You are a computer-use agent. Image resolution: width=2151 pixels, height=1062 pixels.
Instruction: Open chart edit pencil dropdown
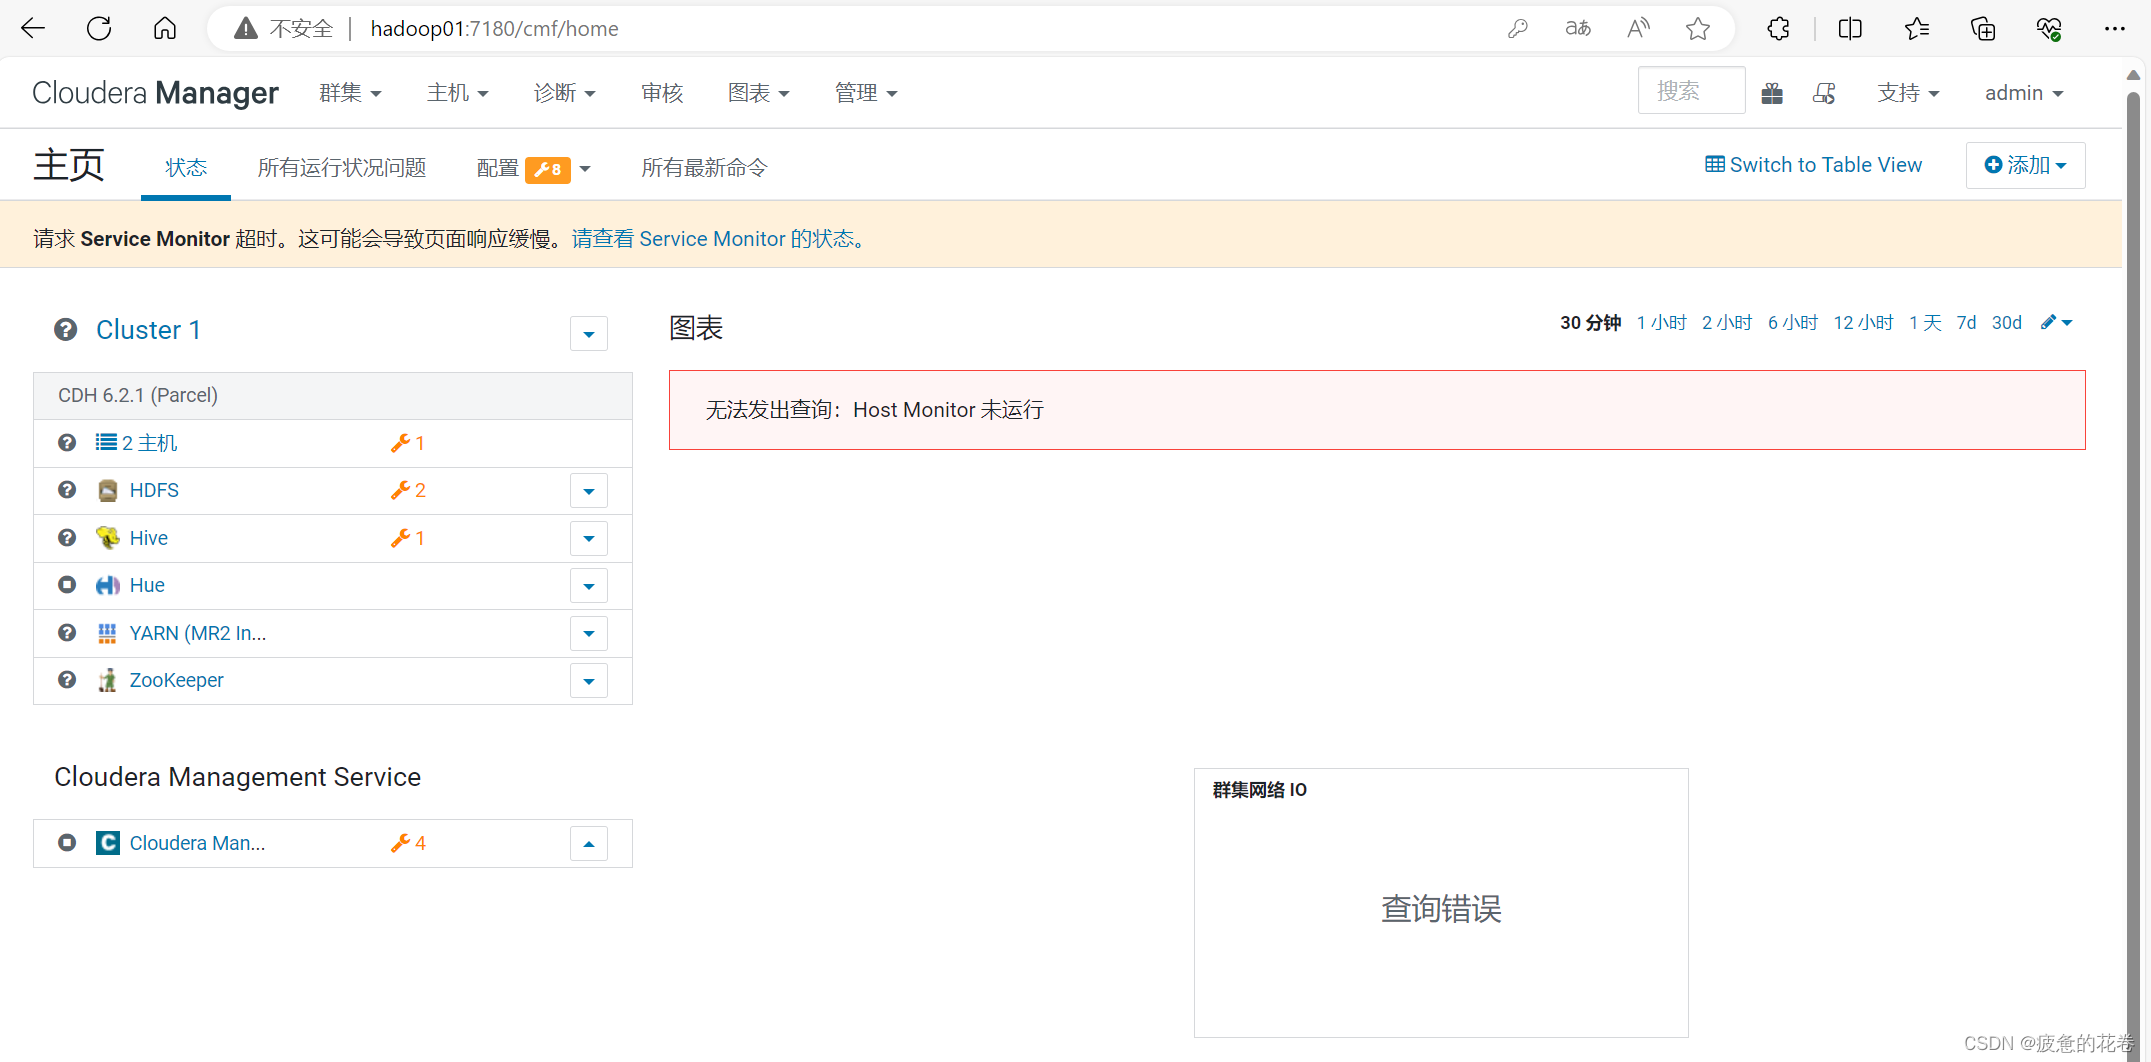tap(2057, 322)
